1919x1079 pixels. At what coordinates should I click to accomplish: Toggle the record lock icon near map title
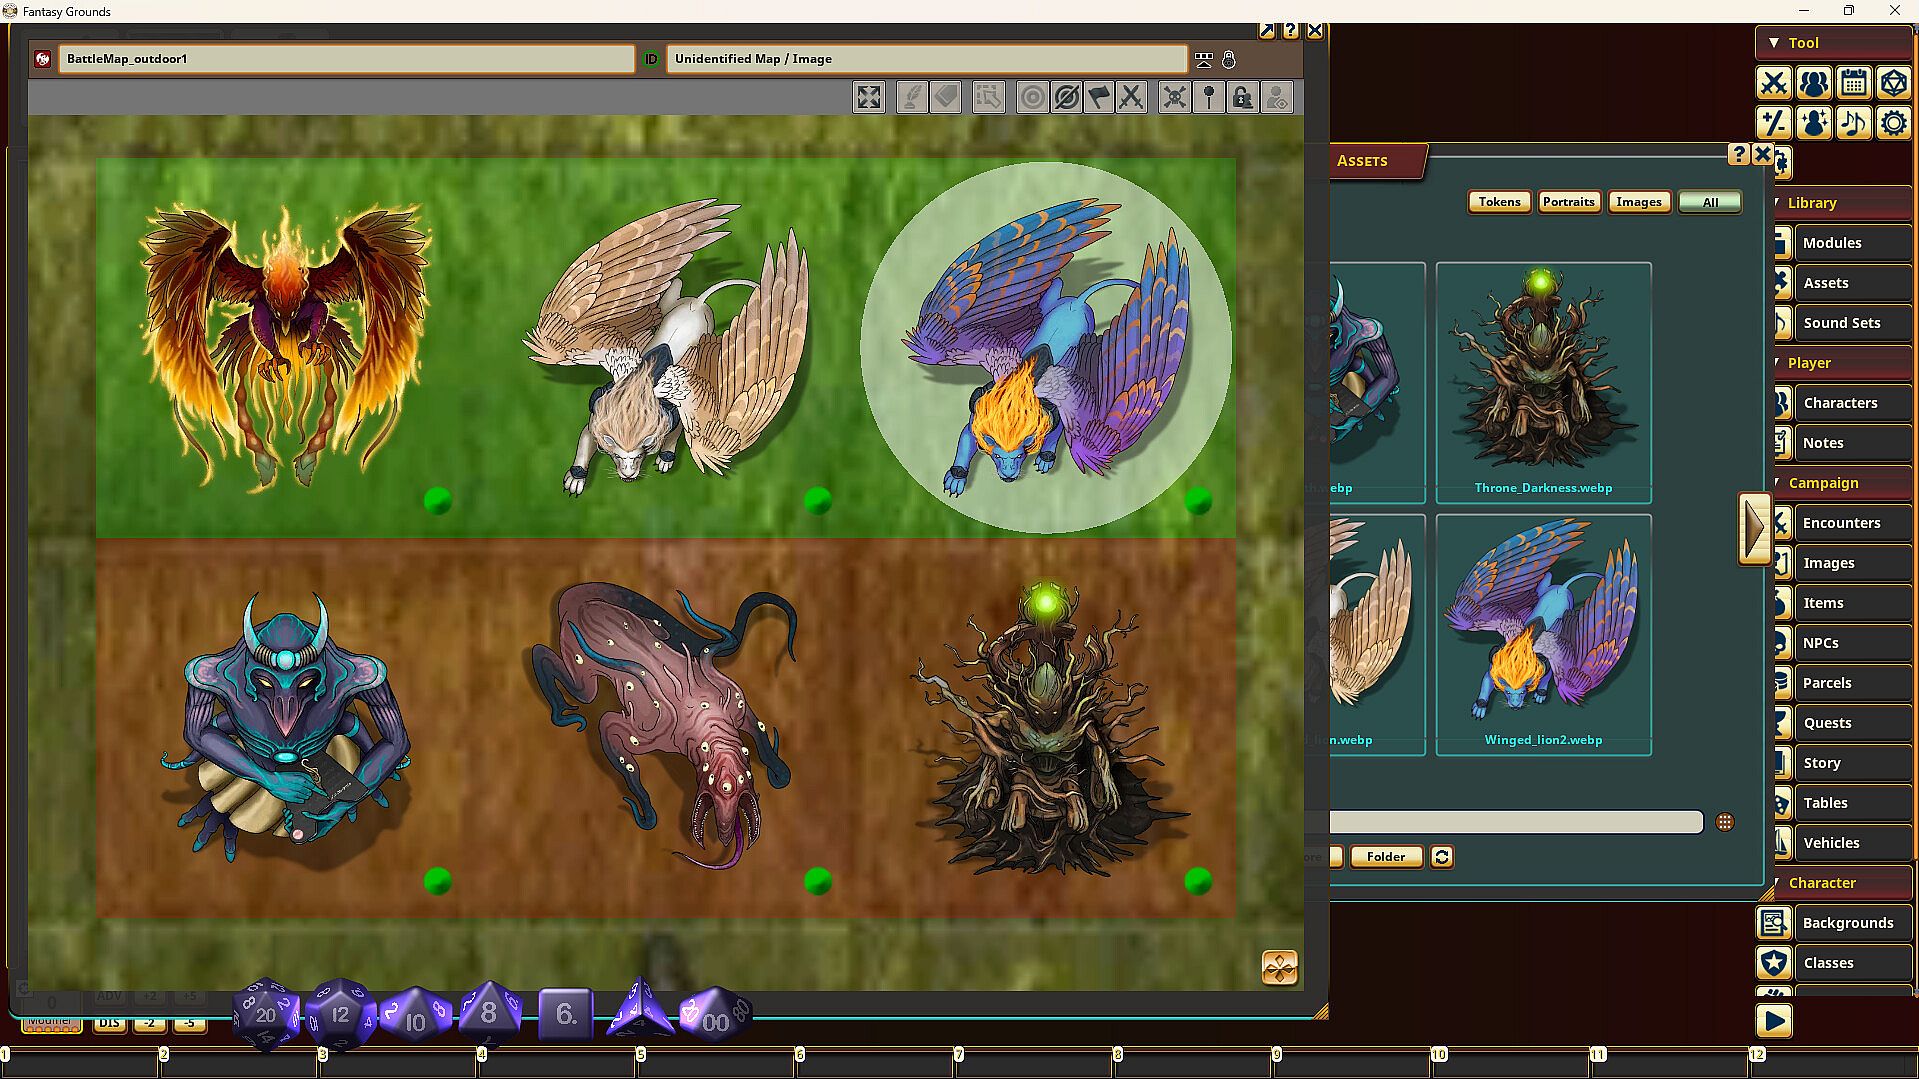pos(1229,60)
